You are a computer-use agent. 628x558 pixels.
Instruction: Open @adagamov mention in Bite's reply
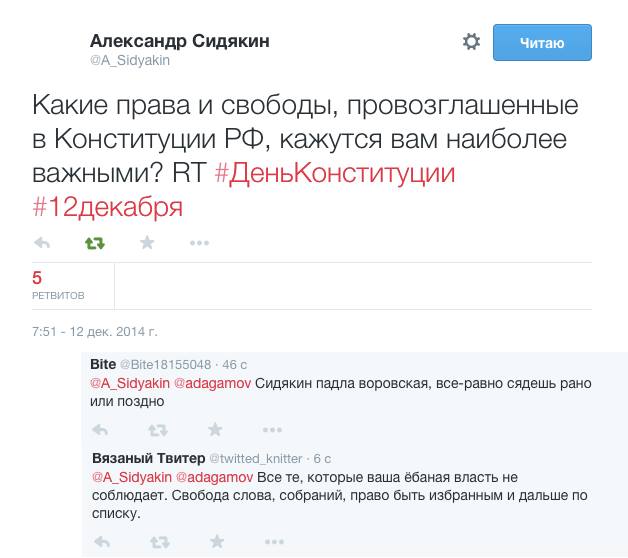[x=213, y=383]
